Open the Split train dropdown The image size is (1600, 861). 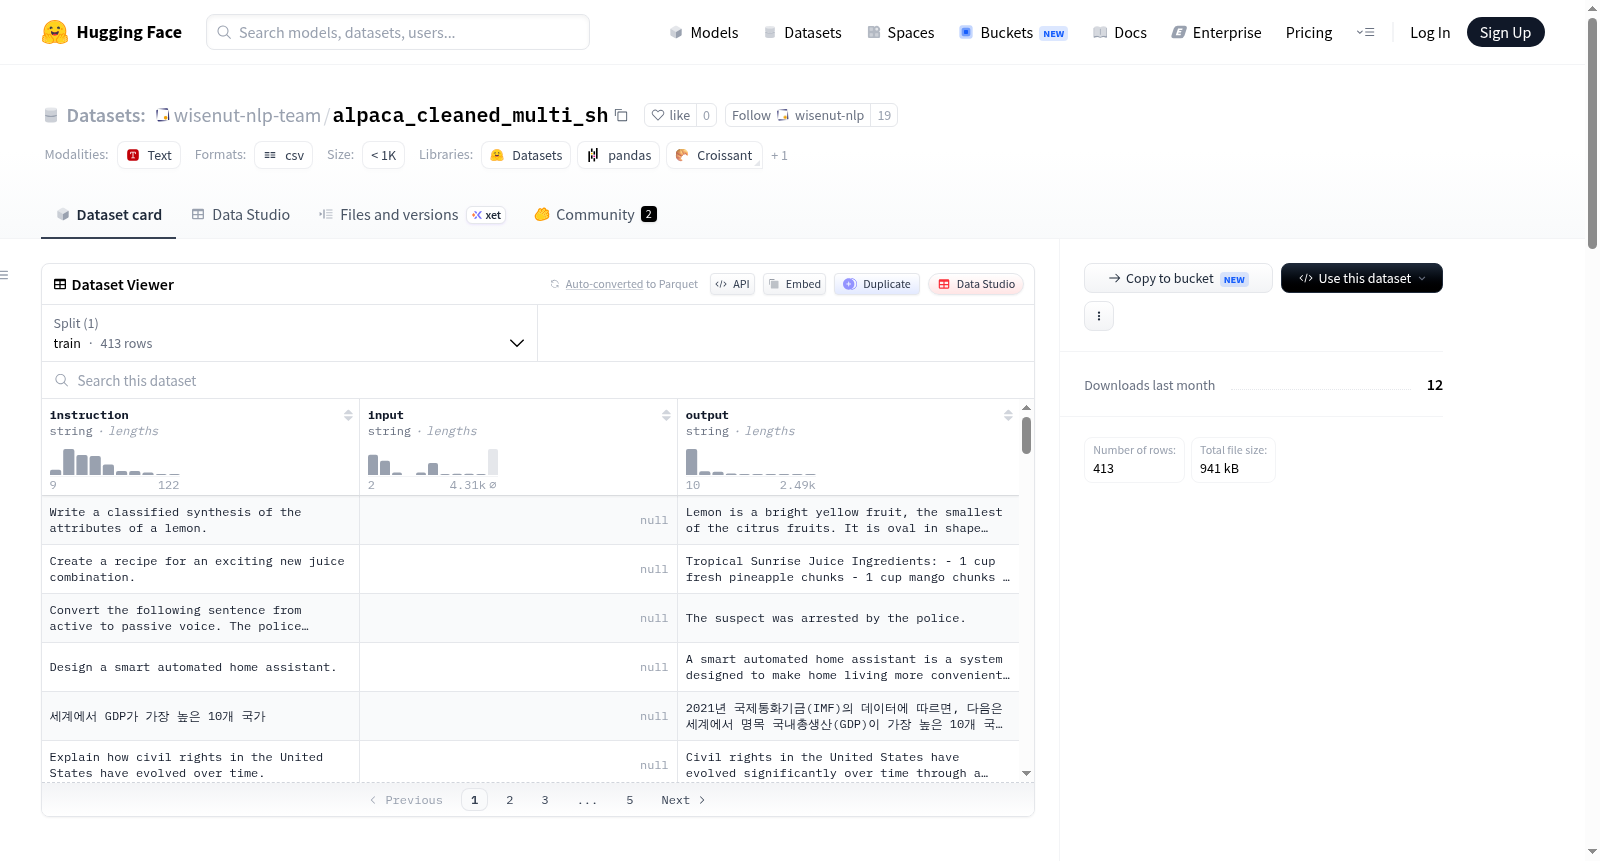(289, 333)
